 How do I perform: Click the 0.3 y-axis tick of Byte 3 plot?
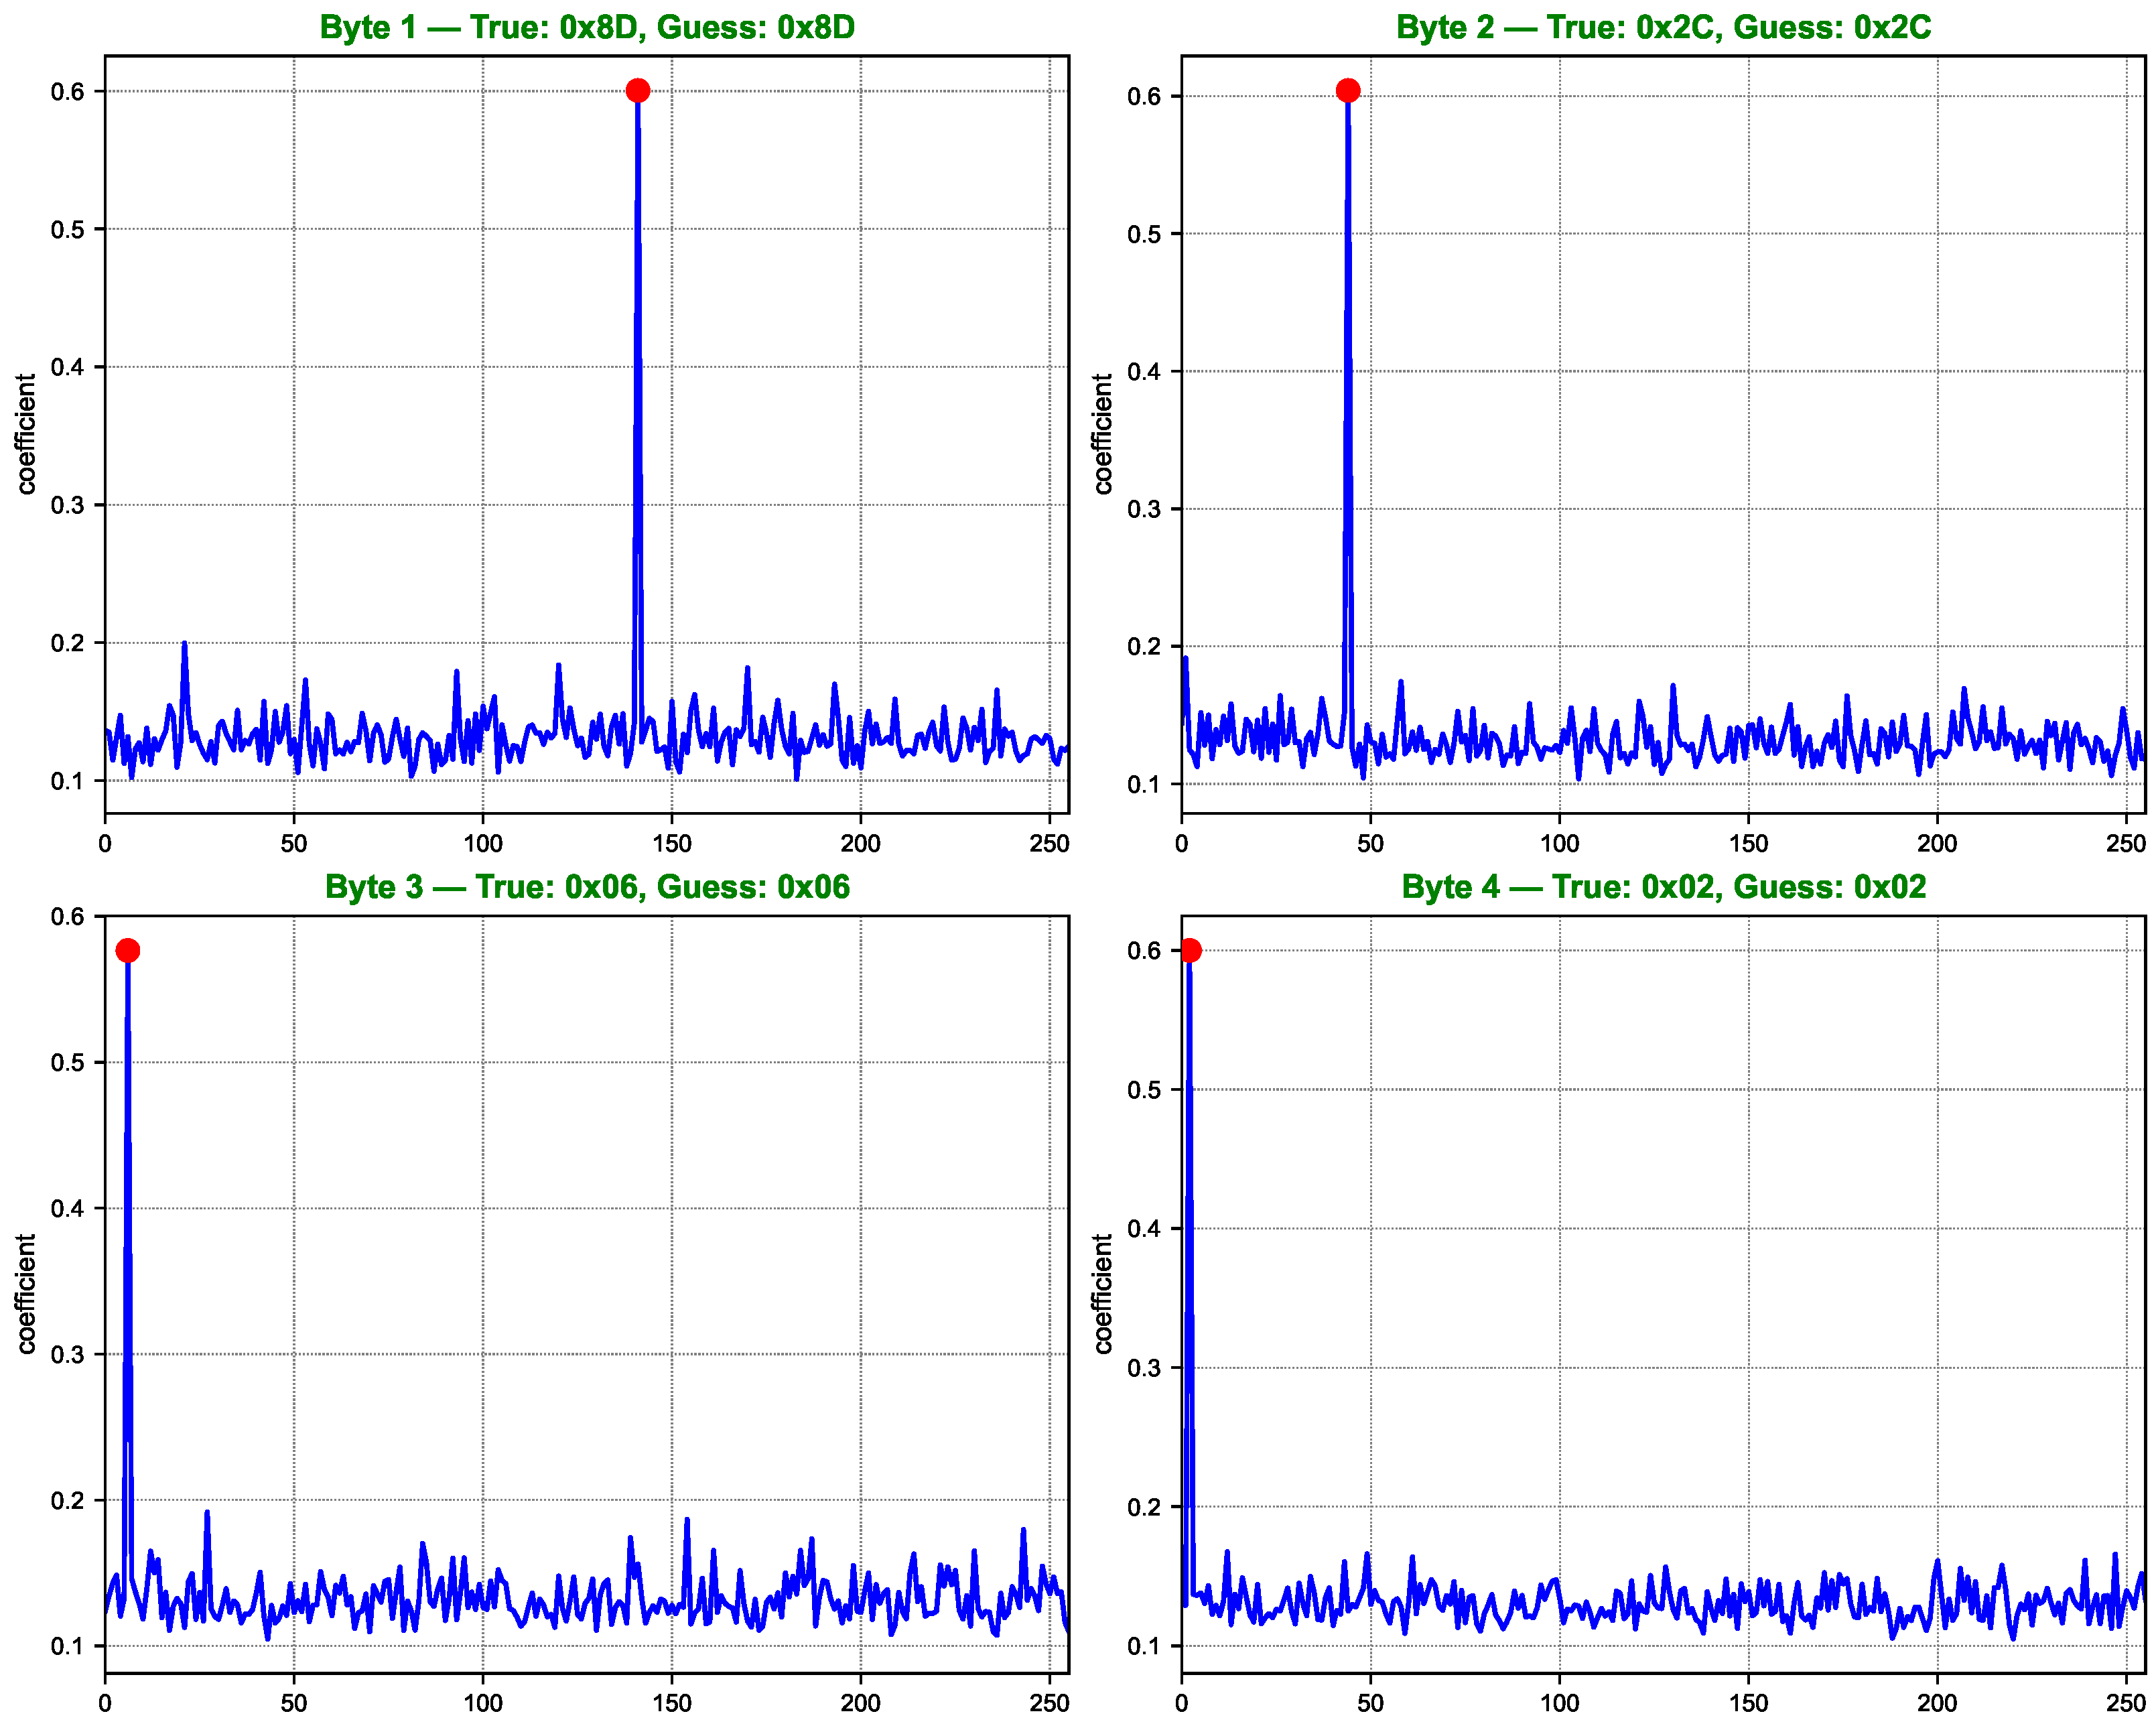(x=67, y=1355)
